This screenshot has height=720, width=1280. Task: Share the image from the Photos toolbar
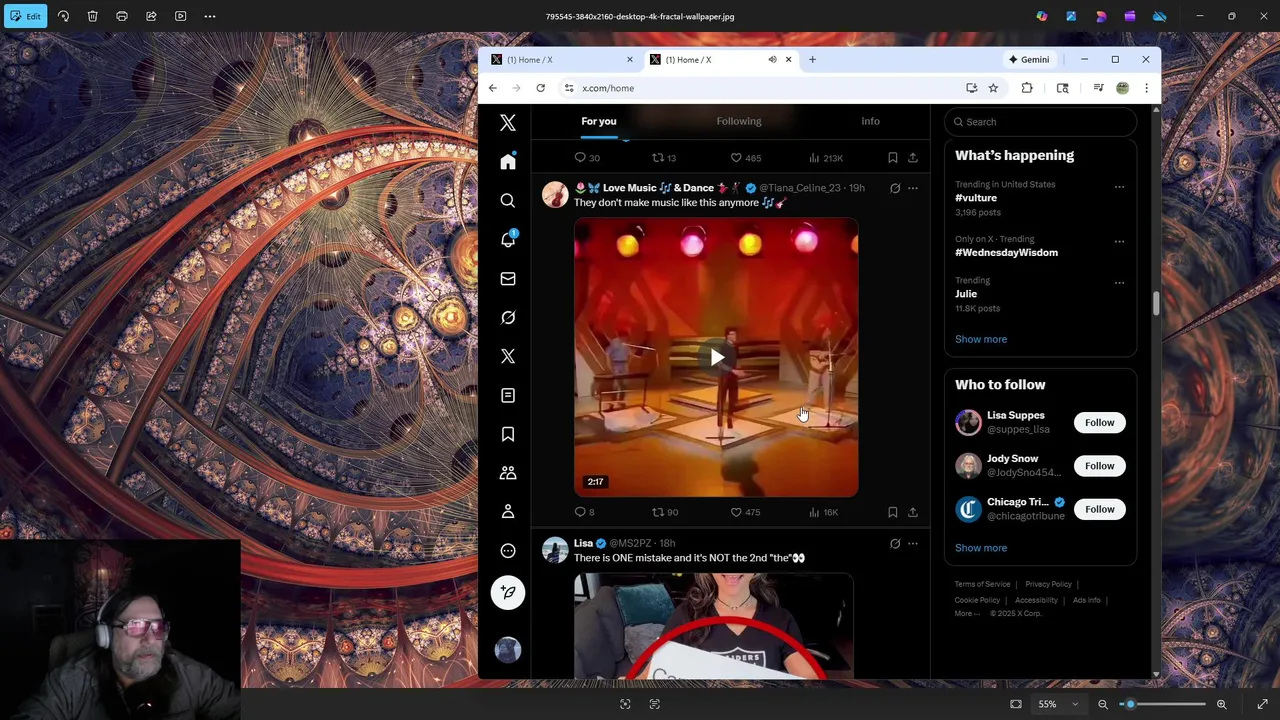point(151,16)
